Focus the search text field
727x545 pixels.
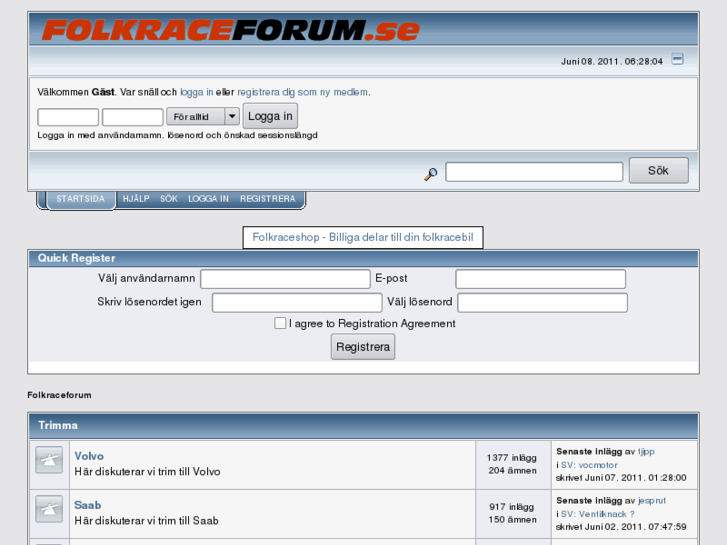click(534, 172)
